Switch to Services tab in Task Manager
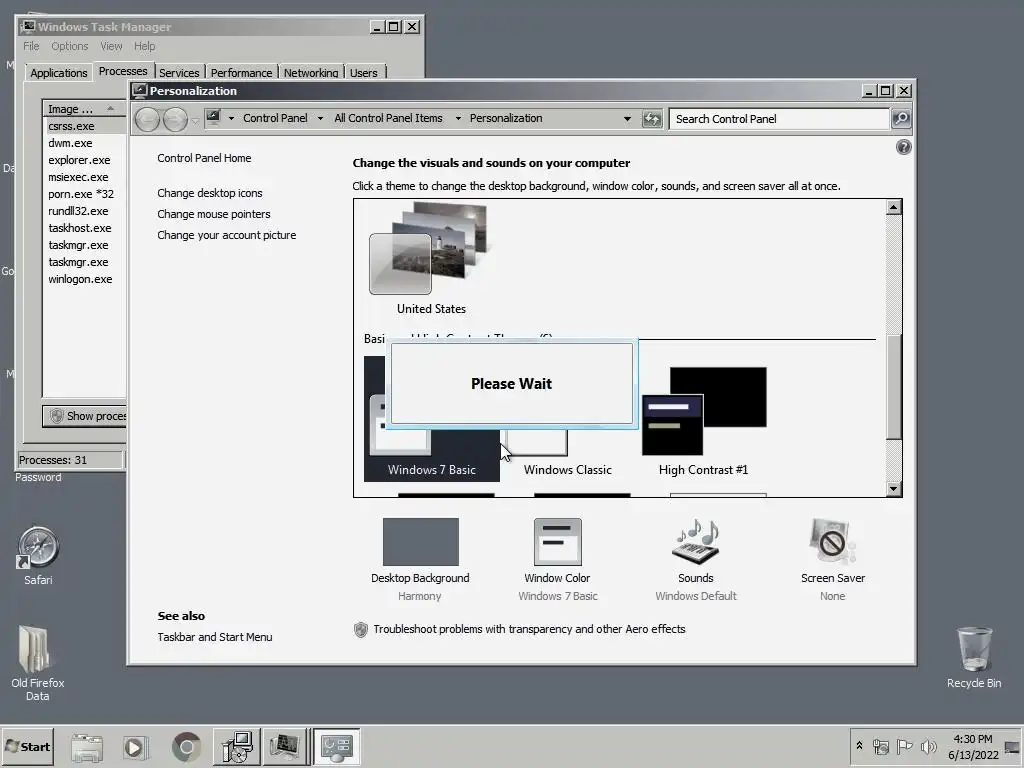This screenshot has height=768, width=1024. [x=179, y=72]
